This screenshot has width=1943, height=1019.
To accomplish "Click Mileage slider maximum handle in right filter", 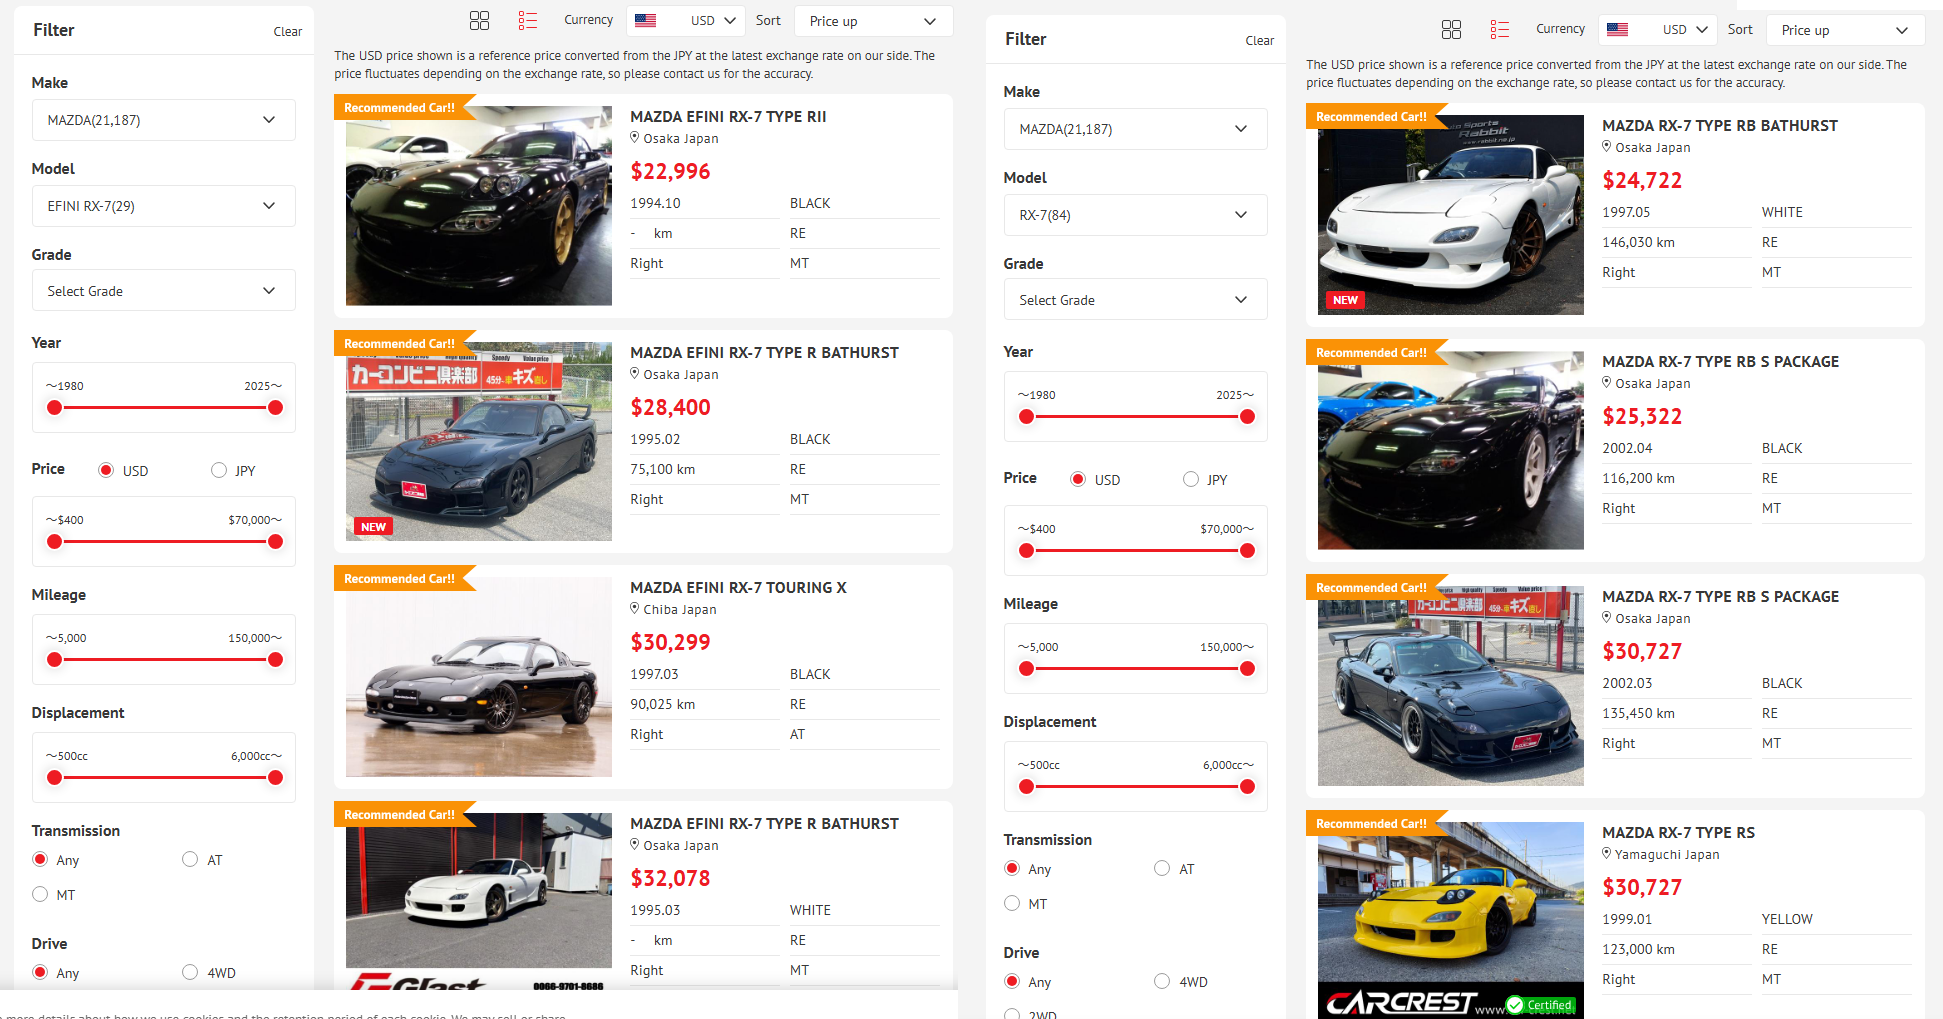I will coord(1247,668).
